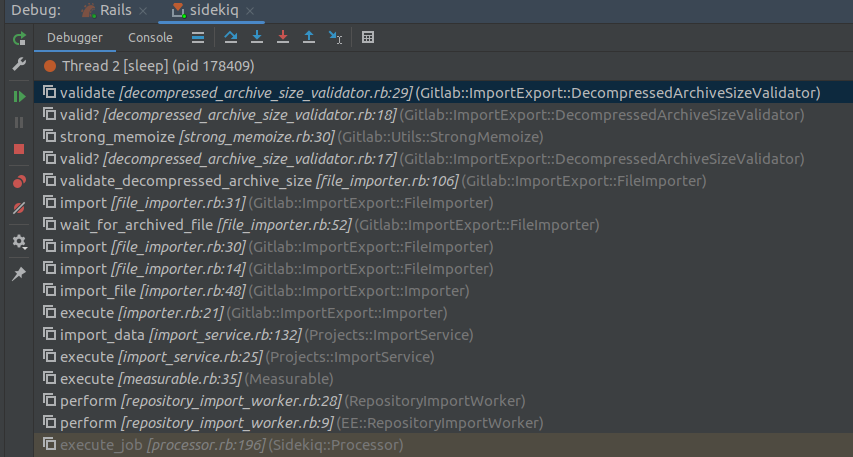Step over the current line
This screenshot has height=457, width=853.
[x=231, y=37]
